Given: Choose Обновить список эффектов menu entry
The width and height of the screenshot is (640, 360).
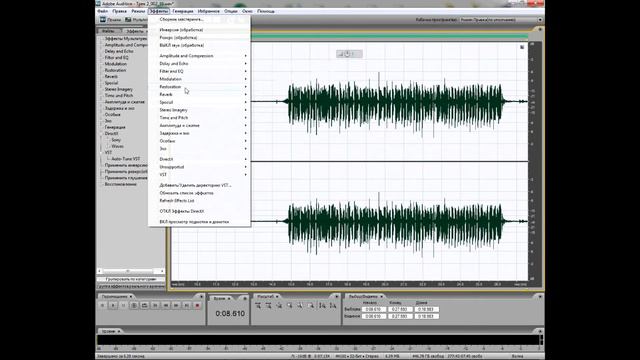Looking at the screenshot, I should pyautogui.click(x=199, y=193).
